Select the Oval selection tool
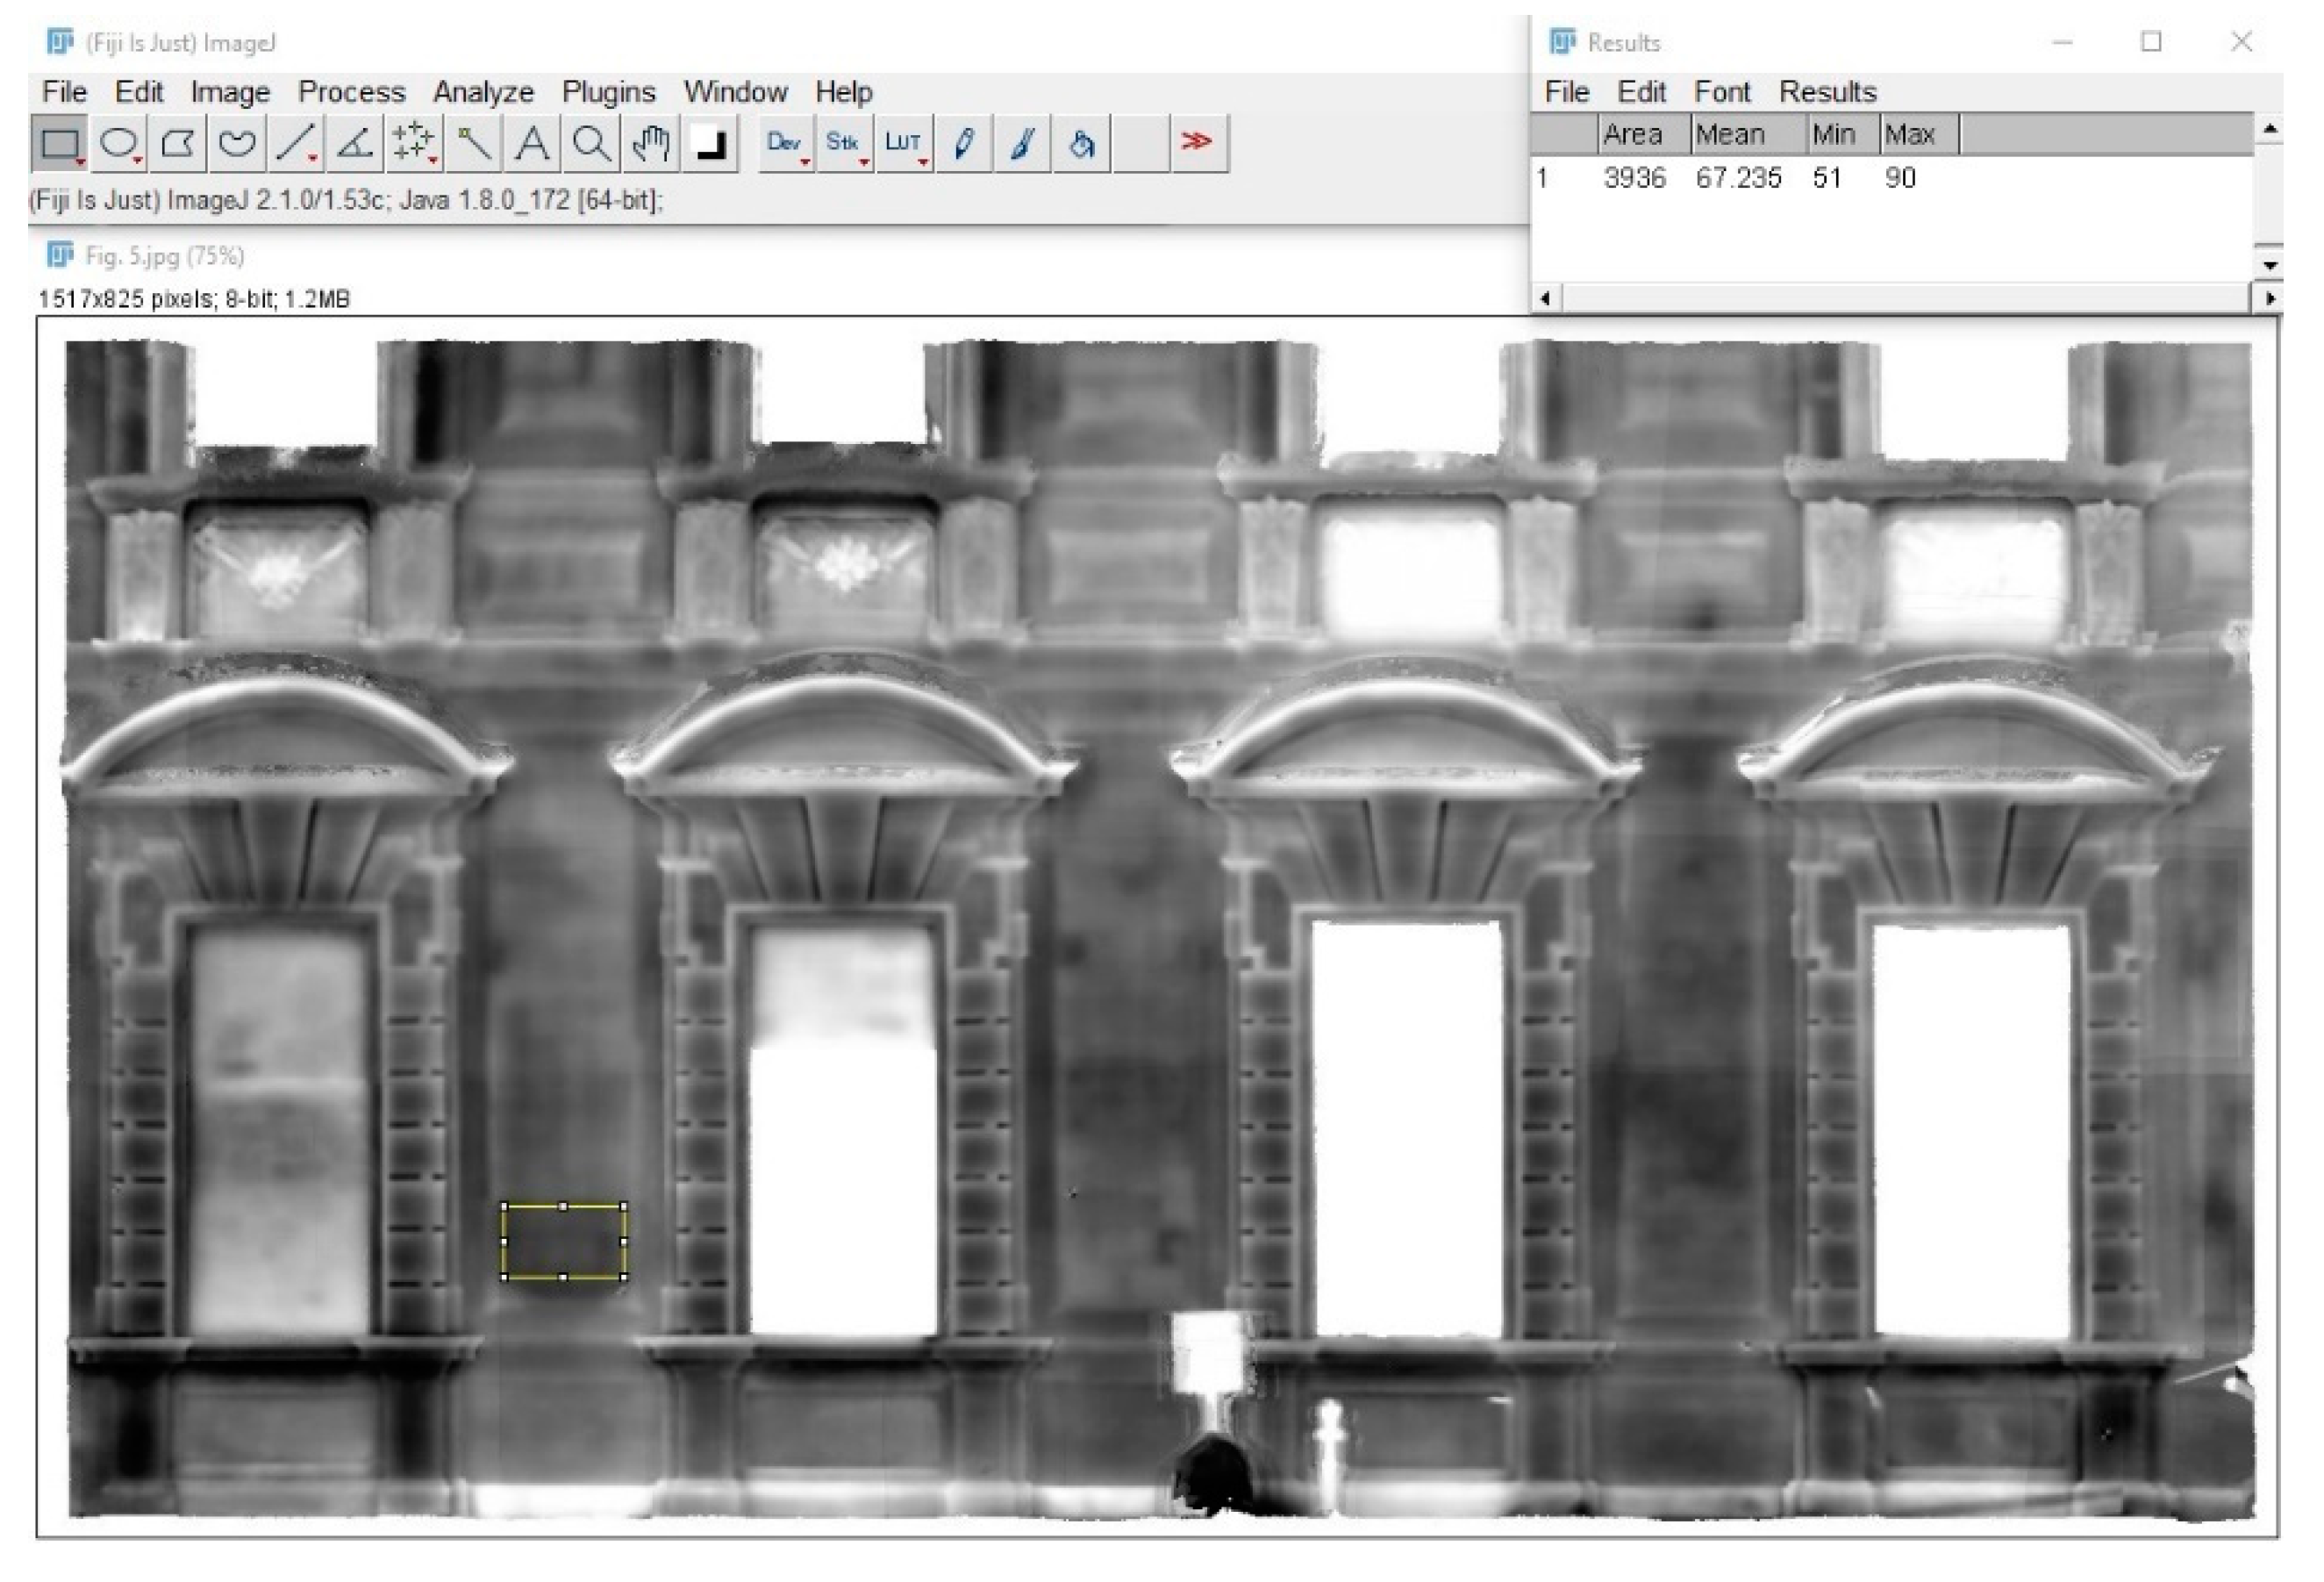Image resolution: width=2324 pixels, height=1582 pixels. tap(119, 144)
